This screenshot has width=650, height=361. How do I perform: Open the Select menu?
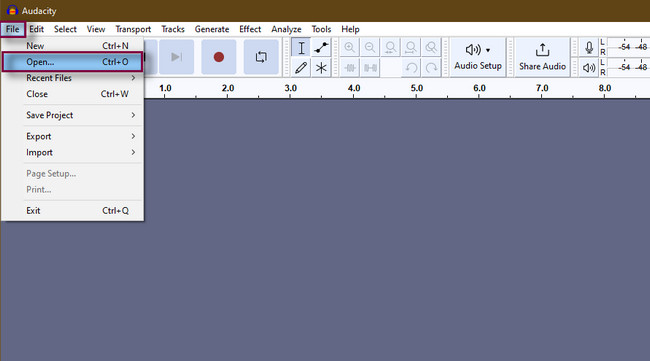click(65, 29)
